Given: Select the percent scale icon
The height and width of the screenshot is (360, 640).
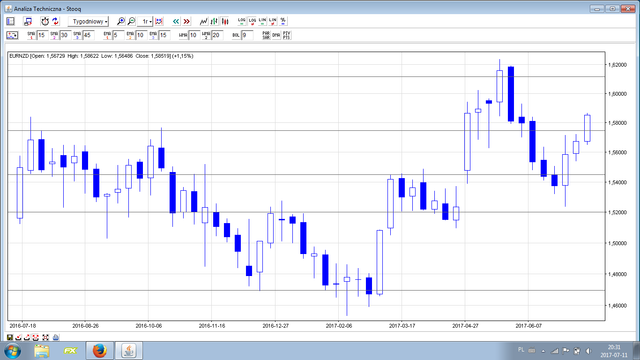Looking at the screenshot, I should tap(283, 21).
